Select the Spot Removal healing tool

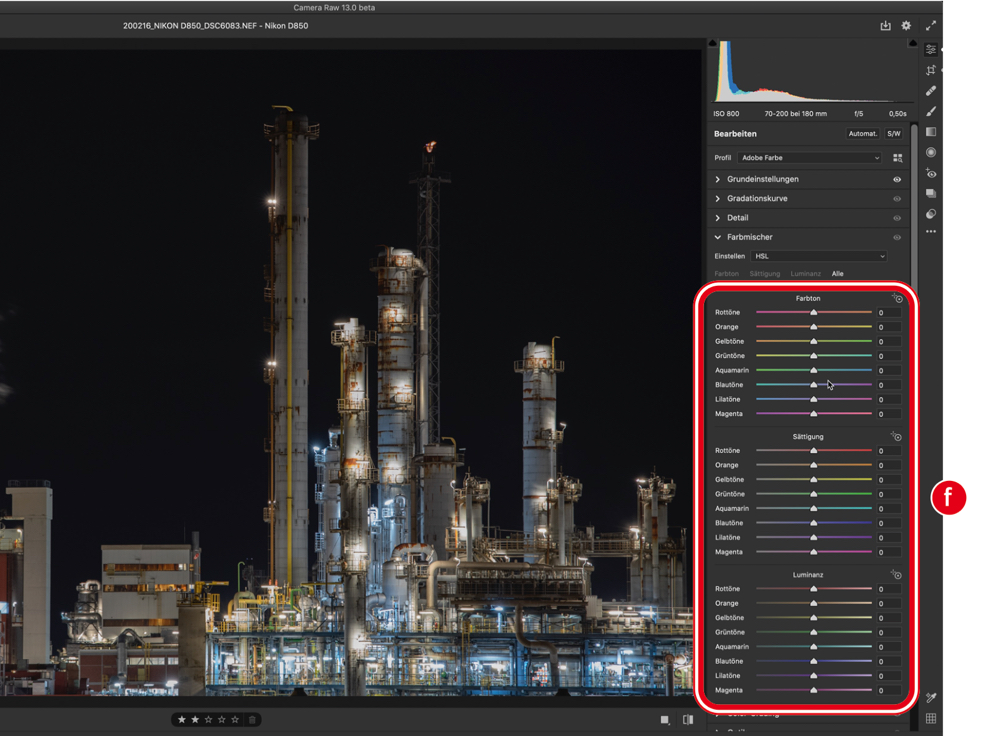(931, 91)
